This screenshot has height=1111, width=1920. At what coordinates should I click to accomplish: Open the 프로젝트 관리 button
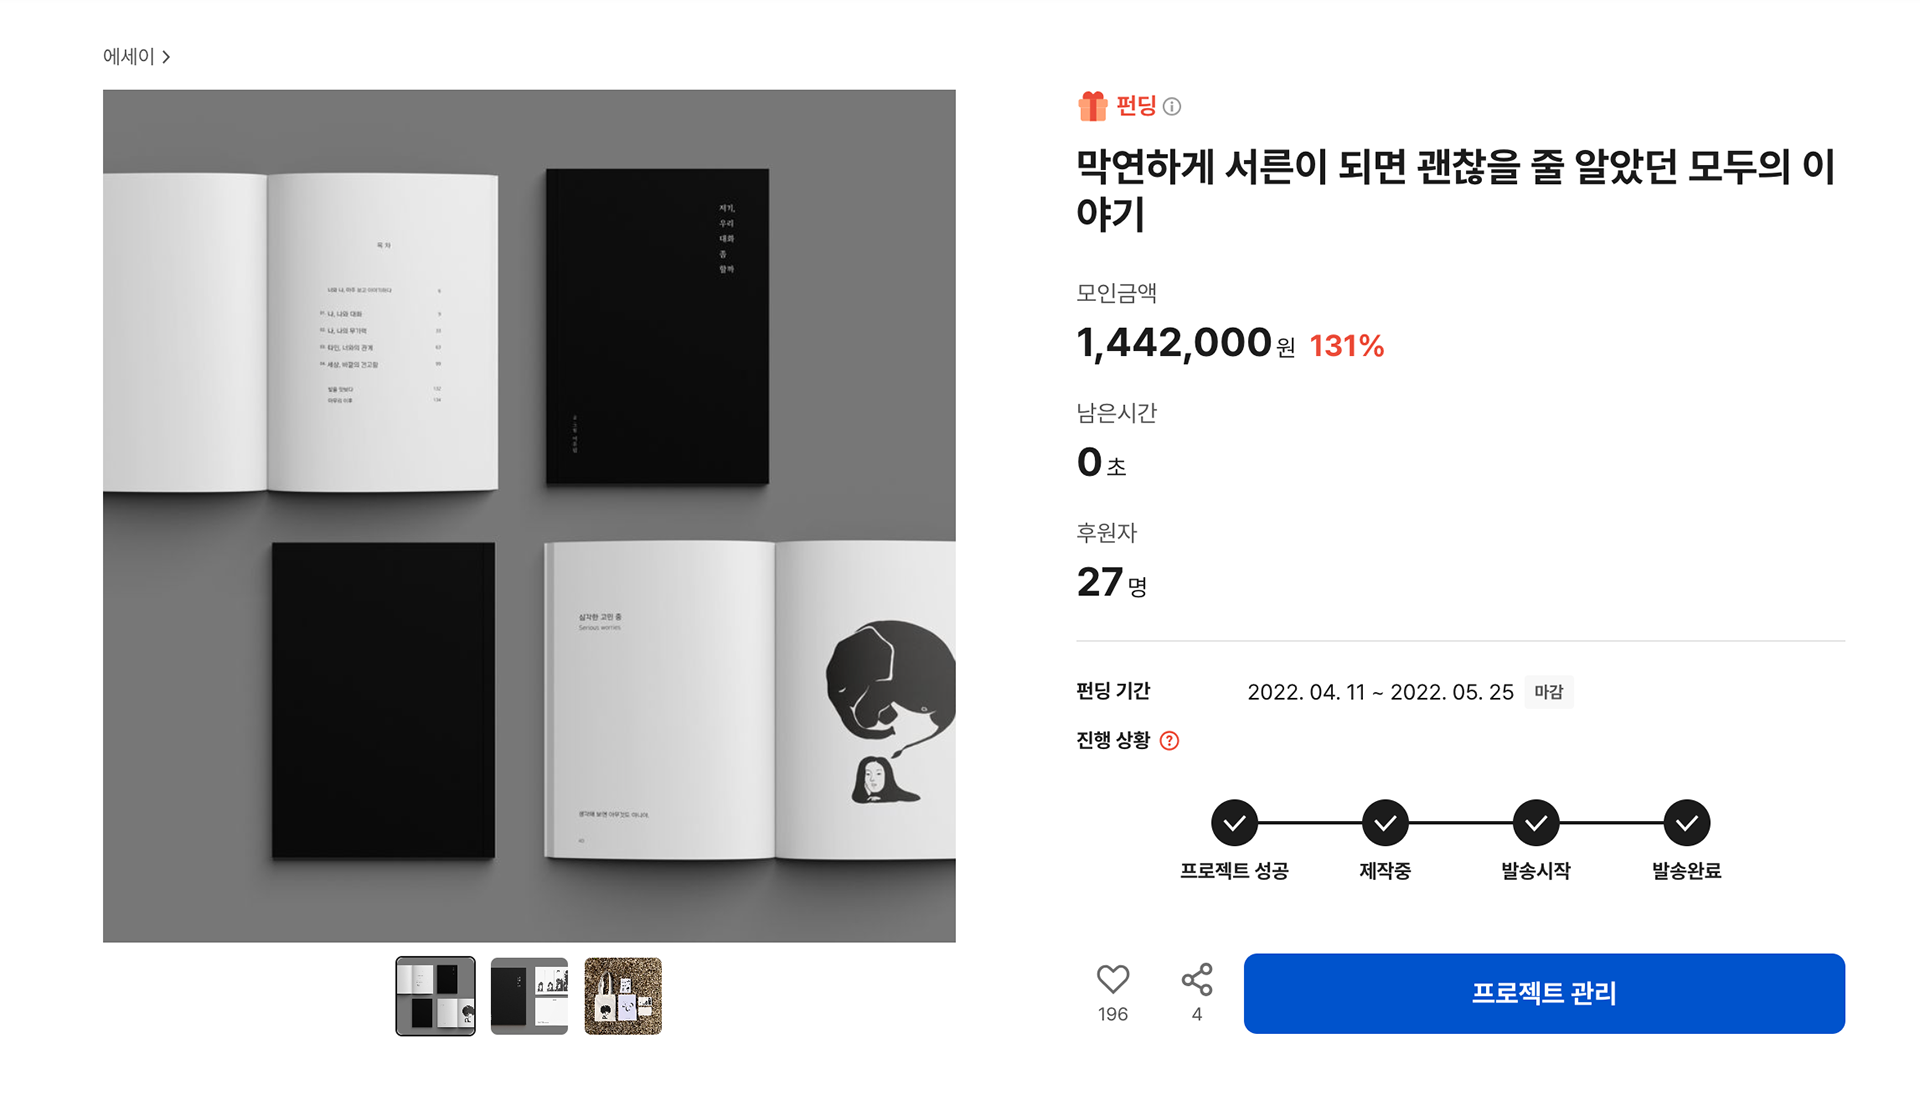coord(1544,993)
